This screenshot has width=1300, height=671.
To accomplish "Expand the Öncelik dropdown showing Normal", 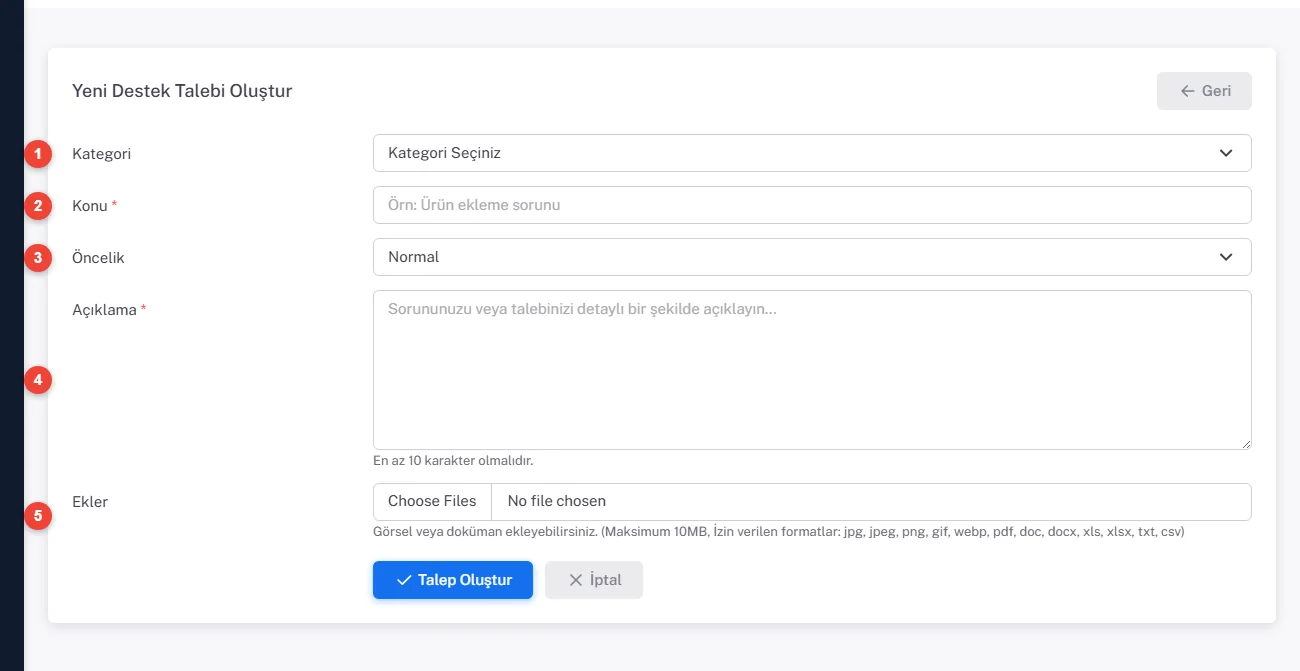I will pos(812,257).
